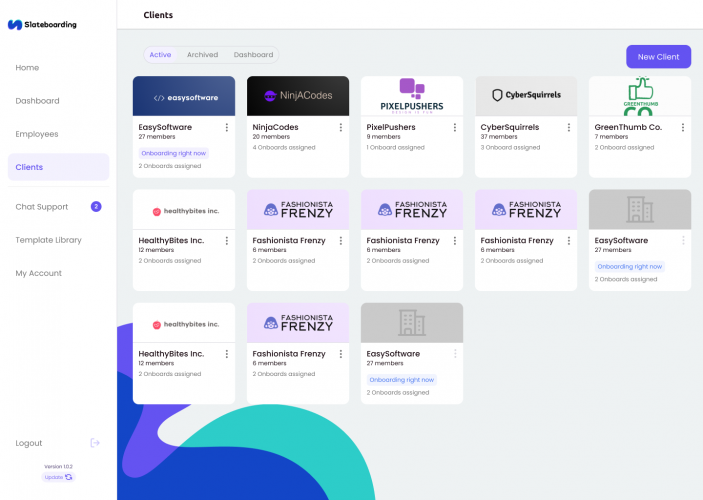Click the CyberSquirrels shield logo banner
The image size is (703, 500).
pos(526,96)
